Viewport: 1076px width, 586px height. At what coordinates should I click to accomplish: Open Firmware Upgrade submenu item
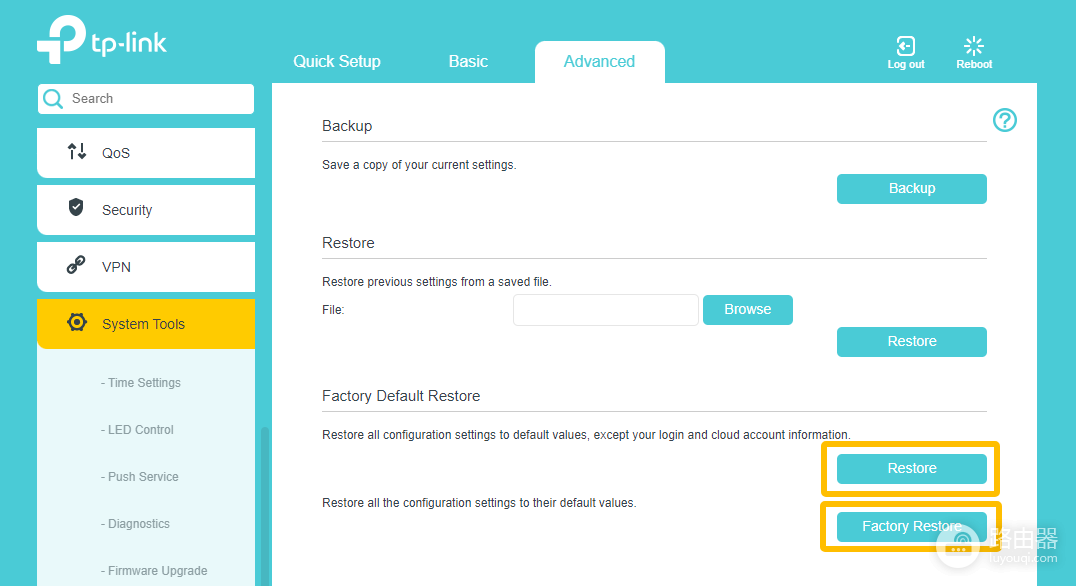pyautogui.click(x=154, y=571)
